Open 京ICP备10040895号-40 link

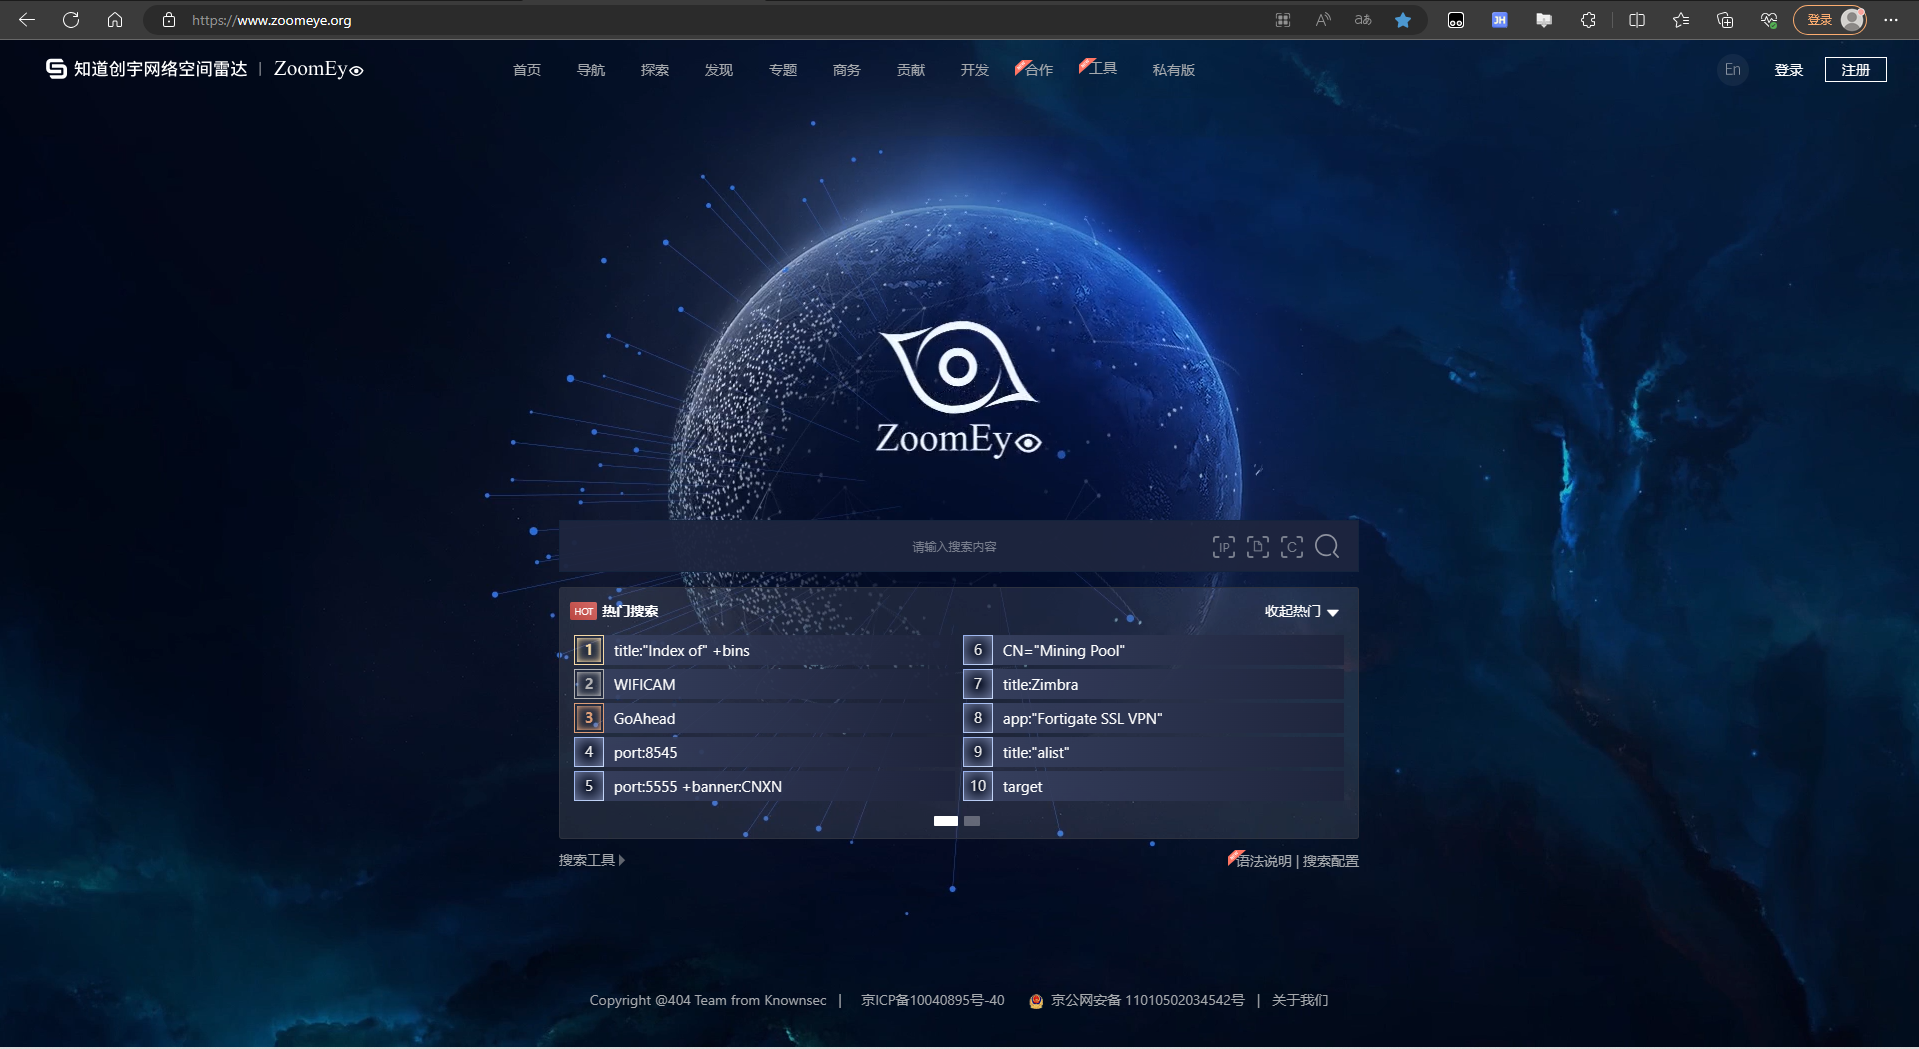(933, 1000)
